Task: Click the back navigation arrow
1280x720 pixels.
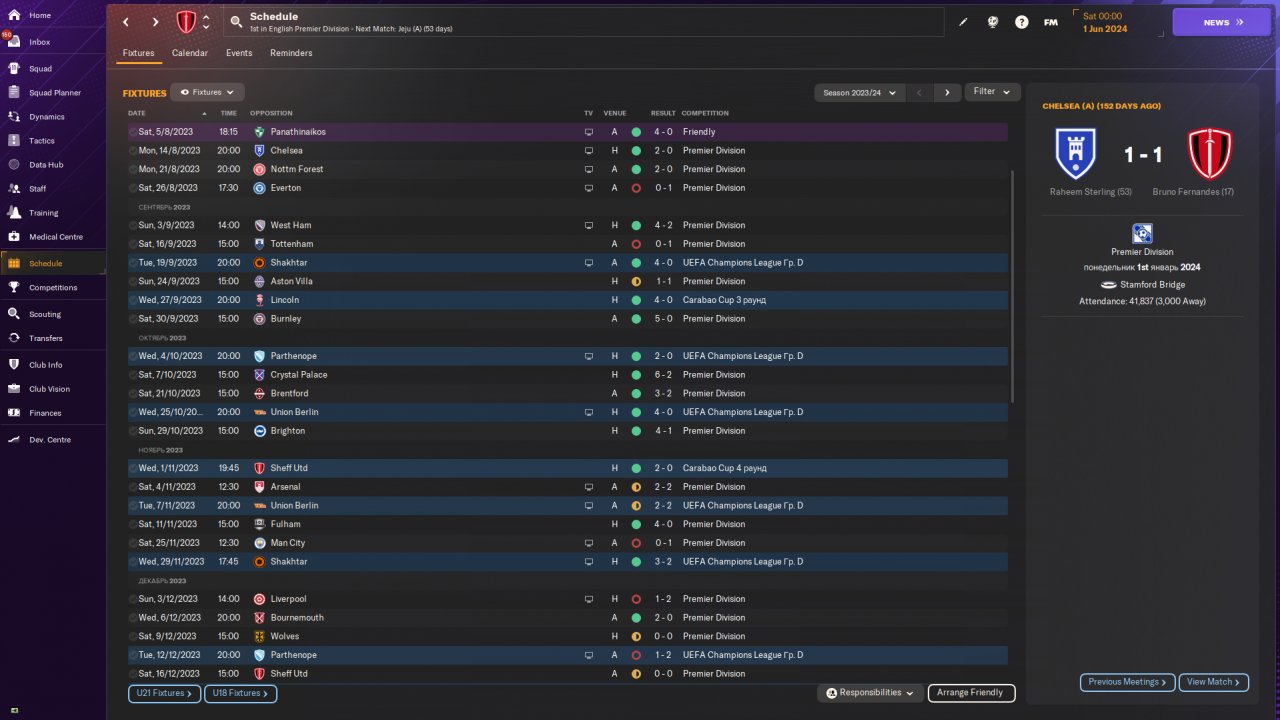Action: tap(126, 22)
